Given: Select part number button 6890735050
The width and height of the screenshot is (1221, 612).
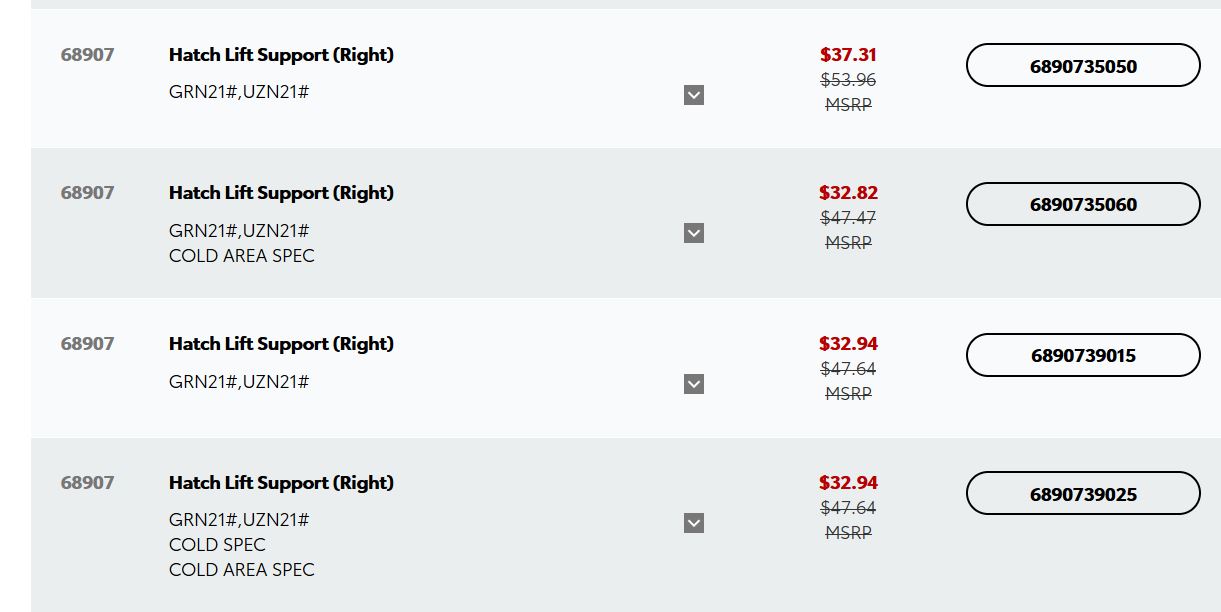Looking at the screenshot, I should tap(1083, 66).
